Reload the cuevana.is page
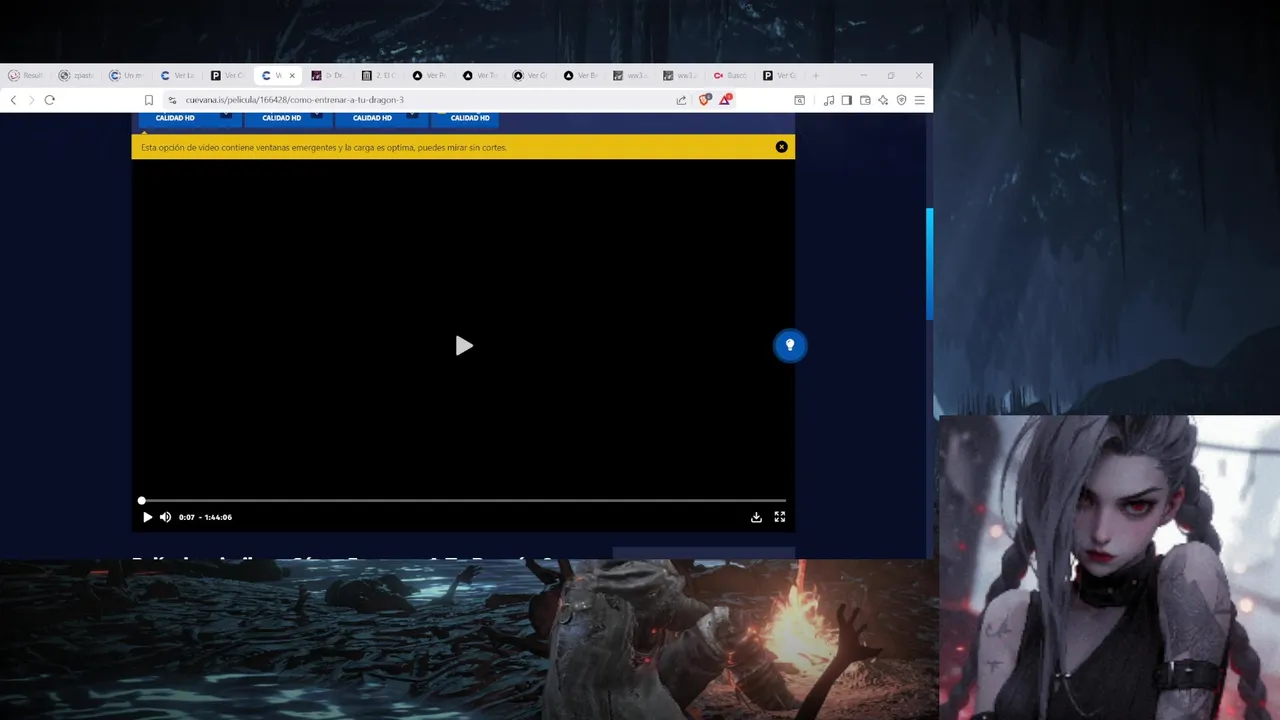Image resolution: width=1280 pixels, height=720 pixels. coord(49,100)
